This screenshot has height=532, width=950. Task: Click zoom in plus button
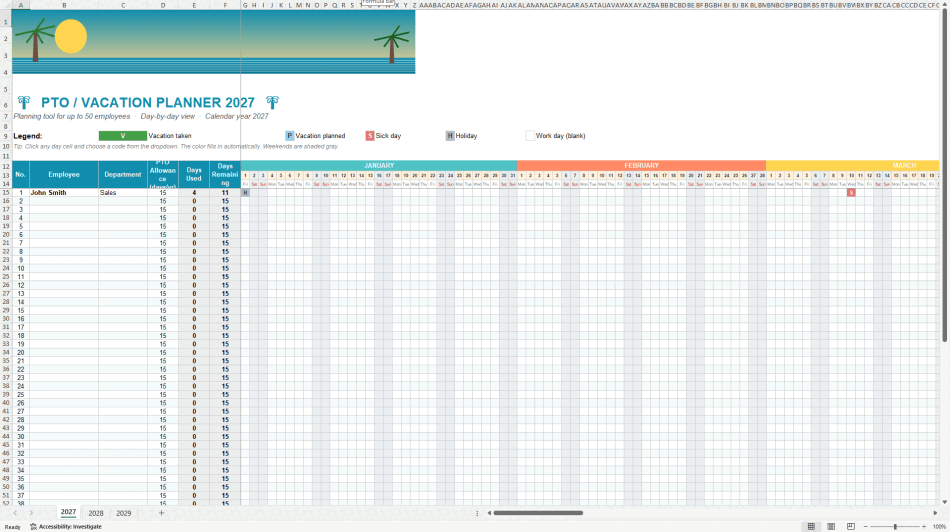coord(924,527)
